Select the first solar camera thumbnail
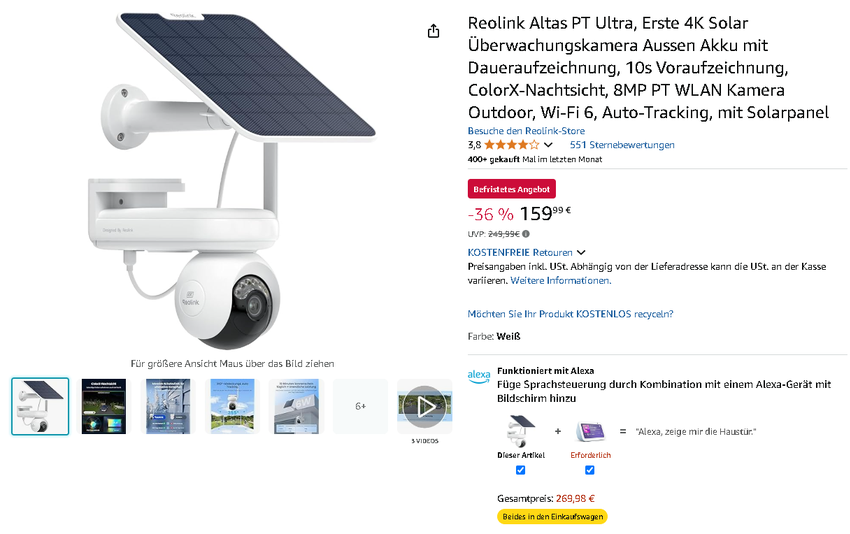Image resolution: width=850 pixels, height=534 pixels. click(x=40, y=406)
